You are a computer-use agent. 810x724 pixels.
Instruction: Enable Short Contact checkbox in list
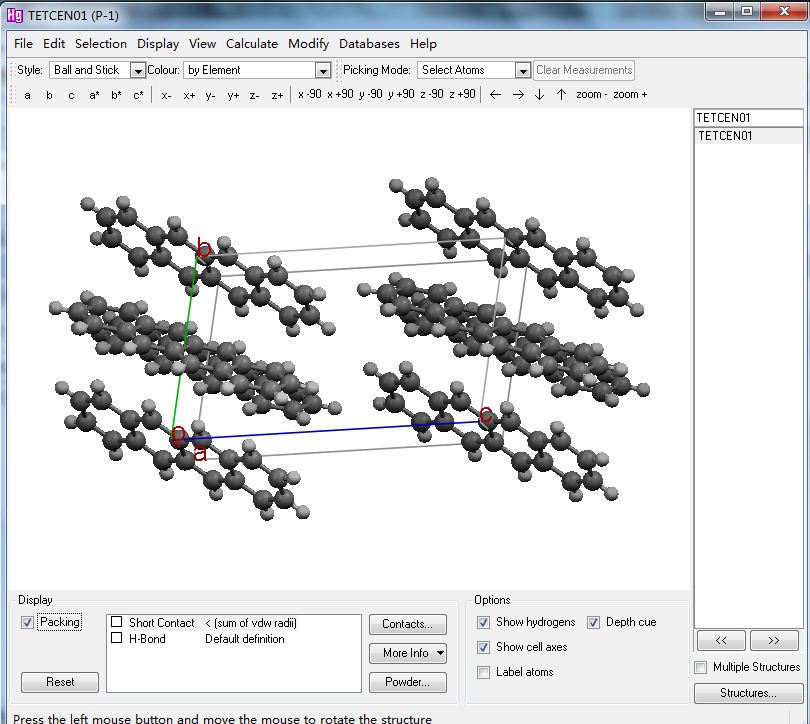pyautogui.click(x=117, y=623)
